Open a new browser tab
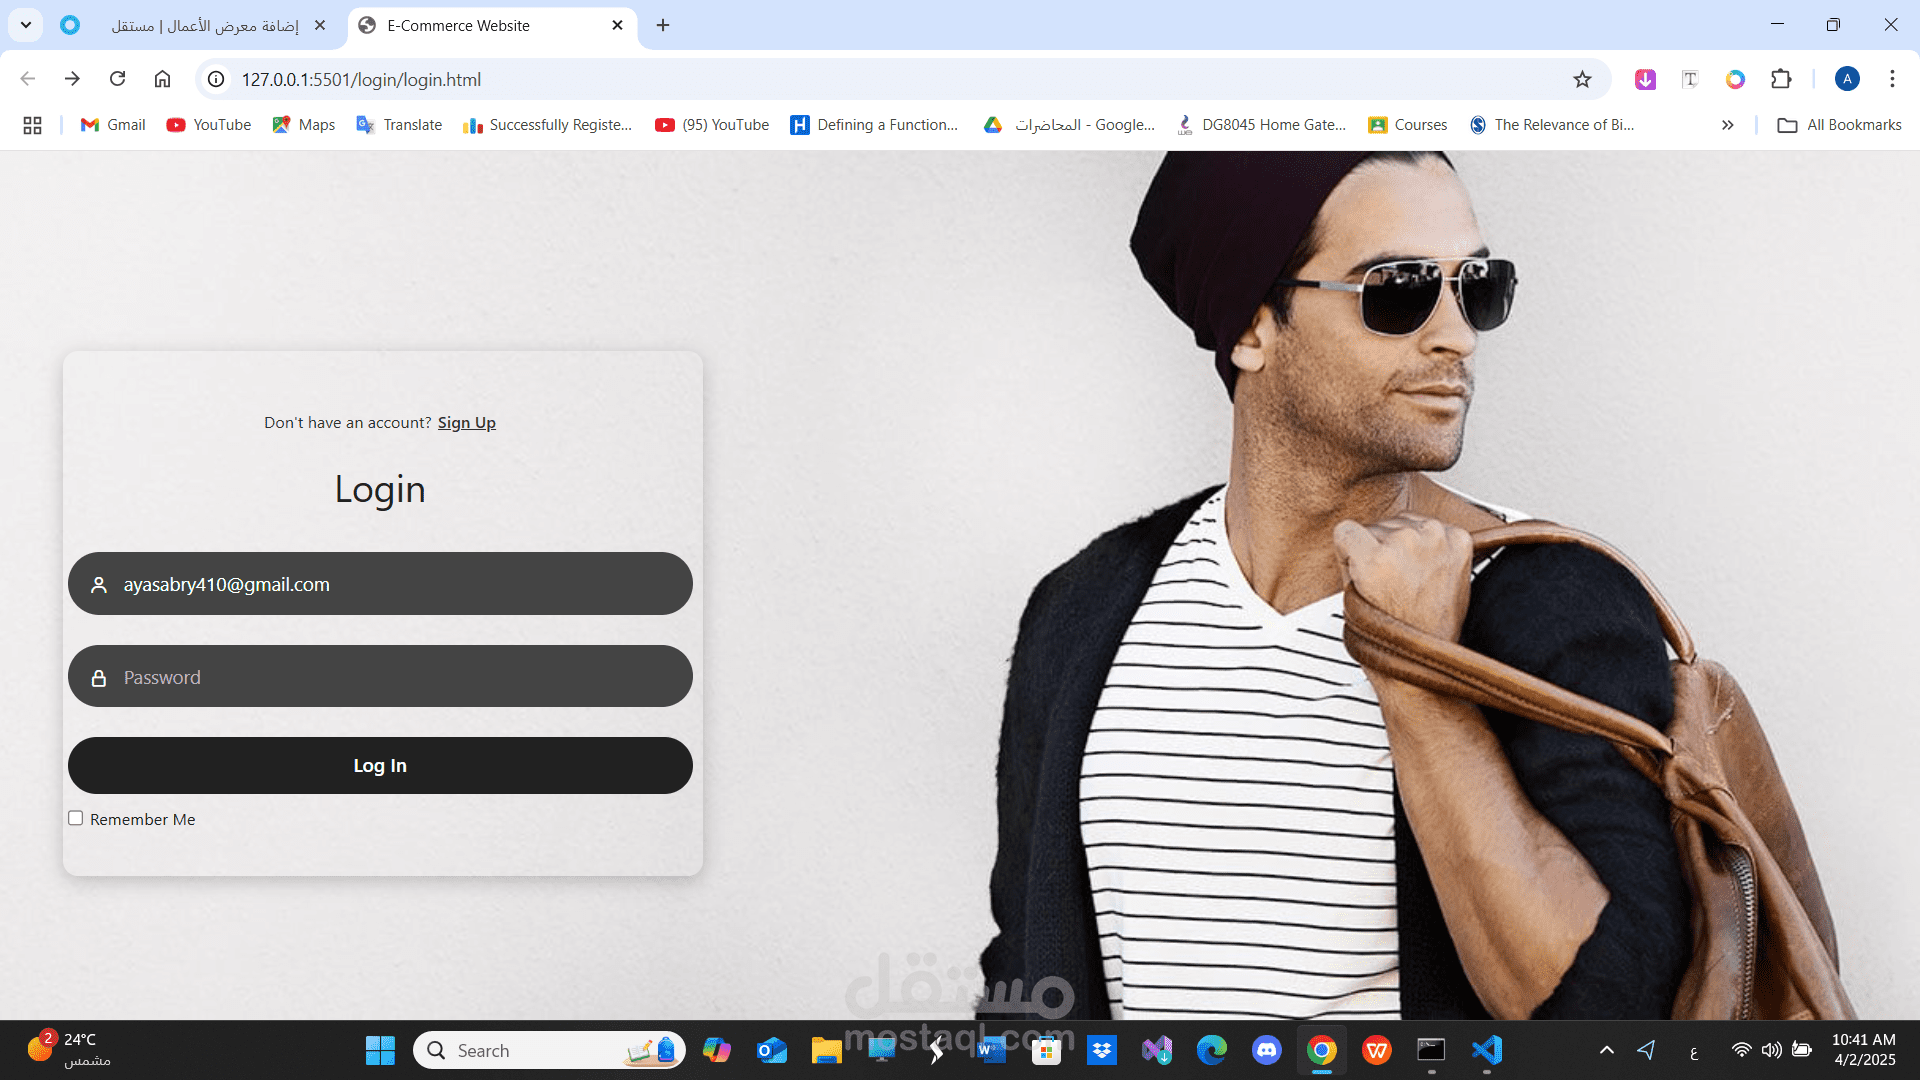 [663, 25]
